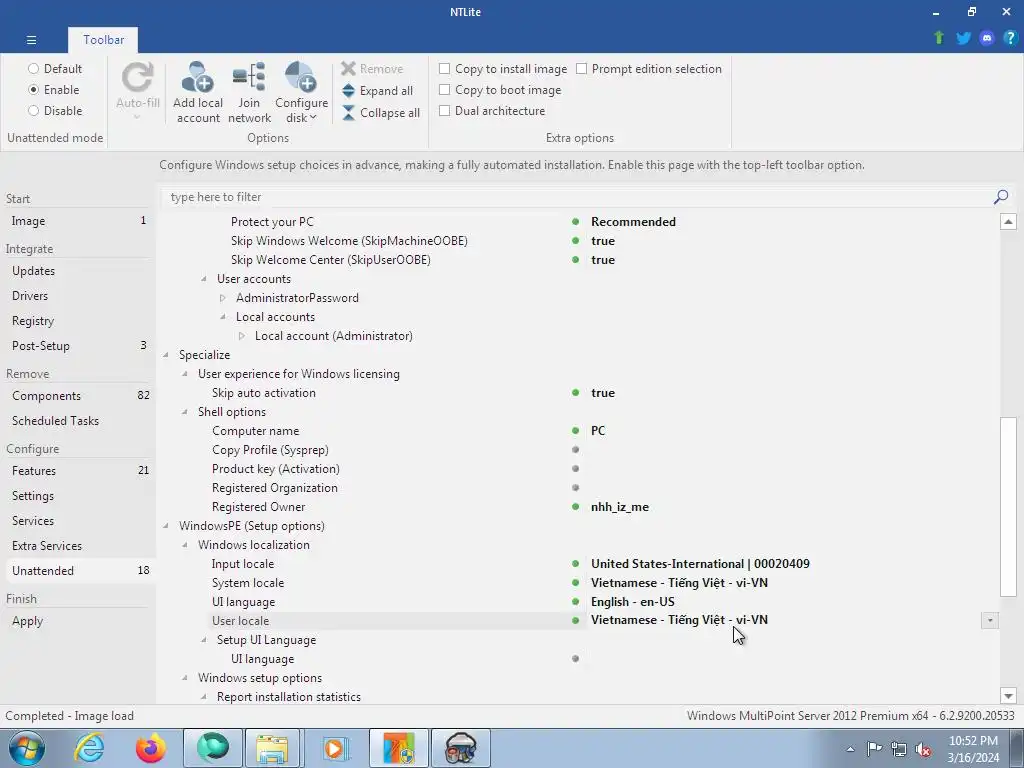This screenshot has width=1024, height=768.
Task: Click the Remove toolbar button
Action: point(372,69)
